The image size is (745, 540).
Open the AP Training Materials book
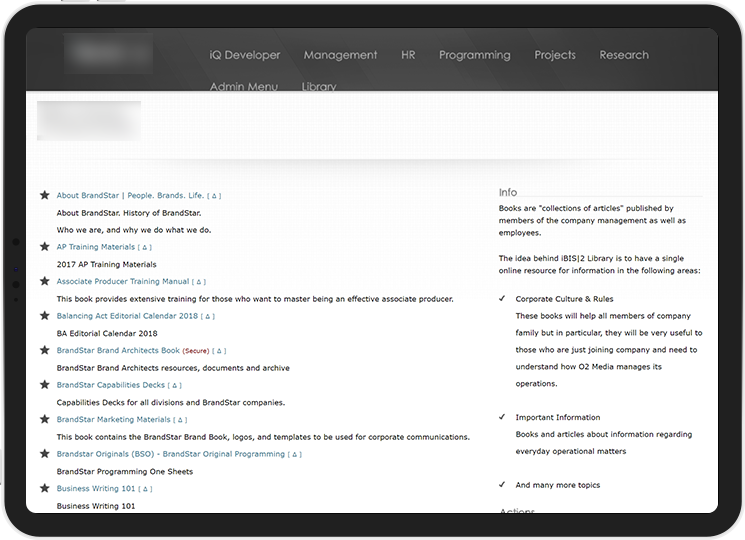96,247
